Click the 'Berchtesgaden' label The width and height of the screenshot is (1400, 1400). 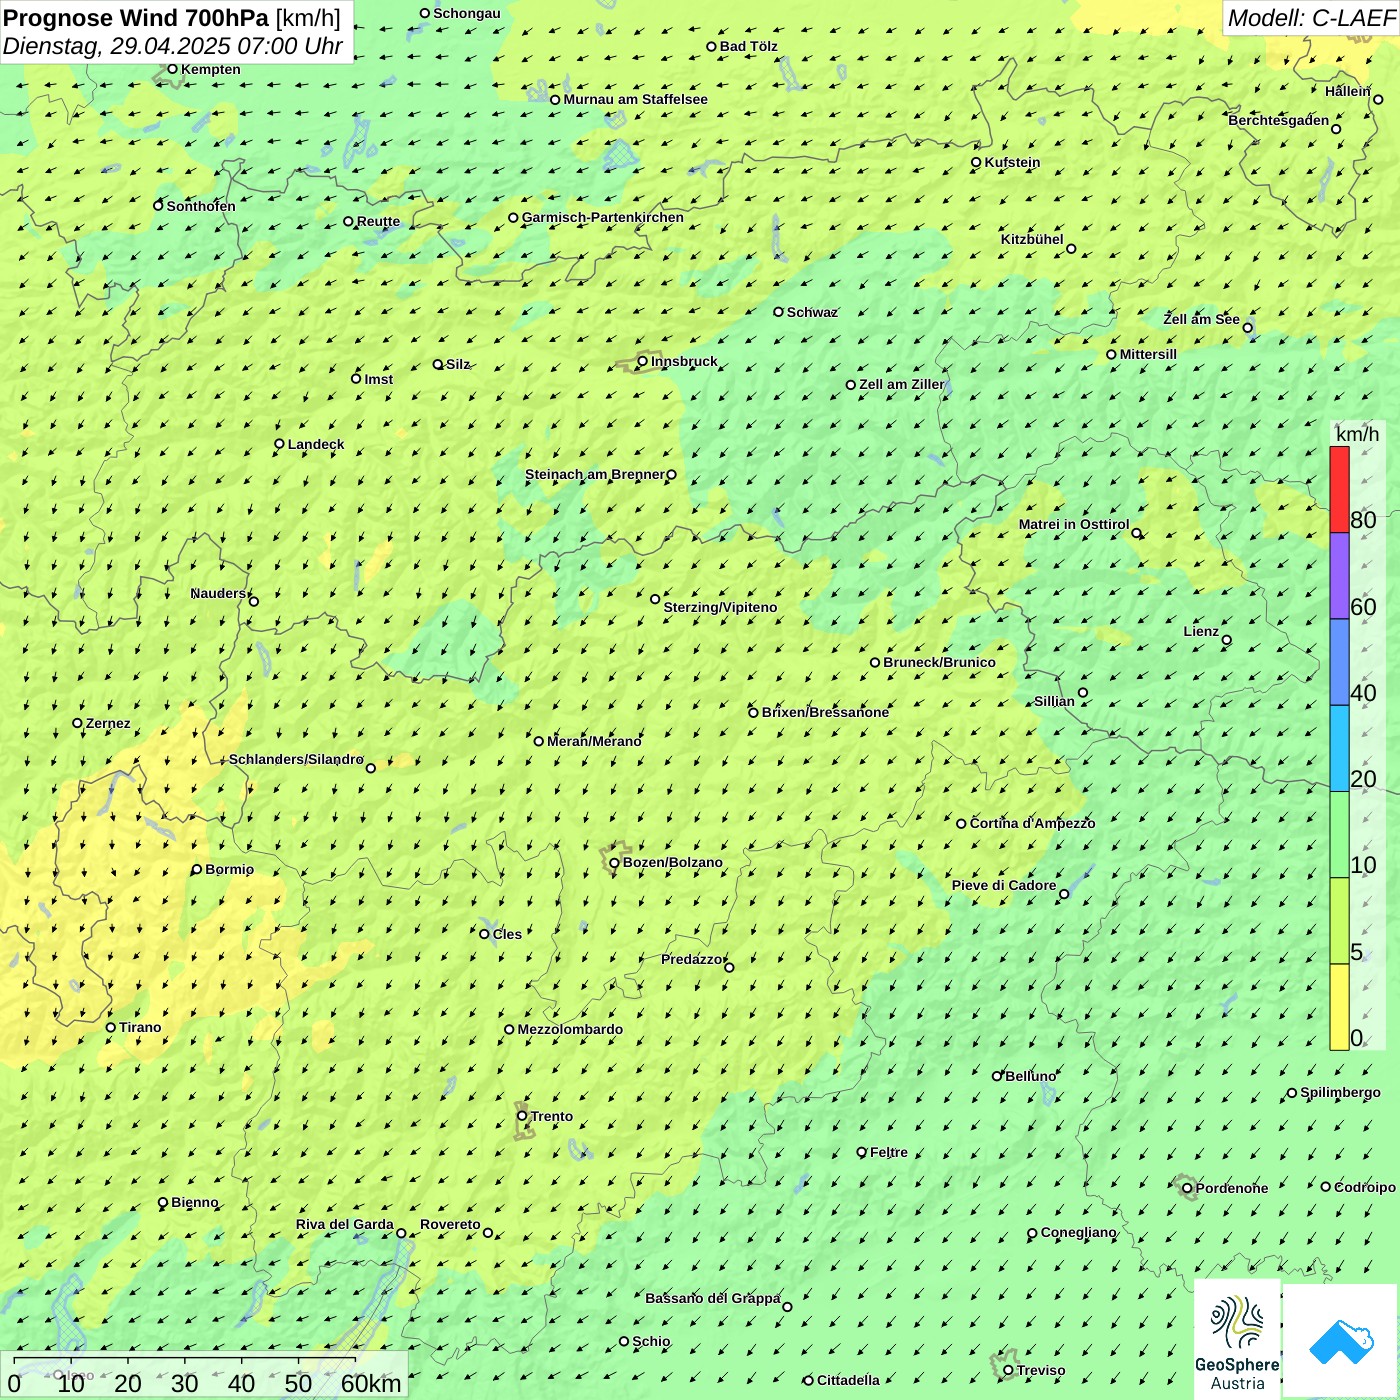1279,120
